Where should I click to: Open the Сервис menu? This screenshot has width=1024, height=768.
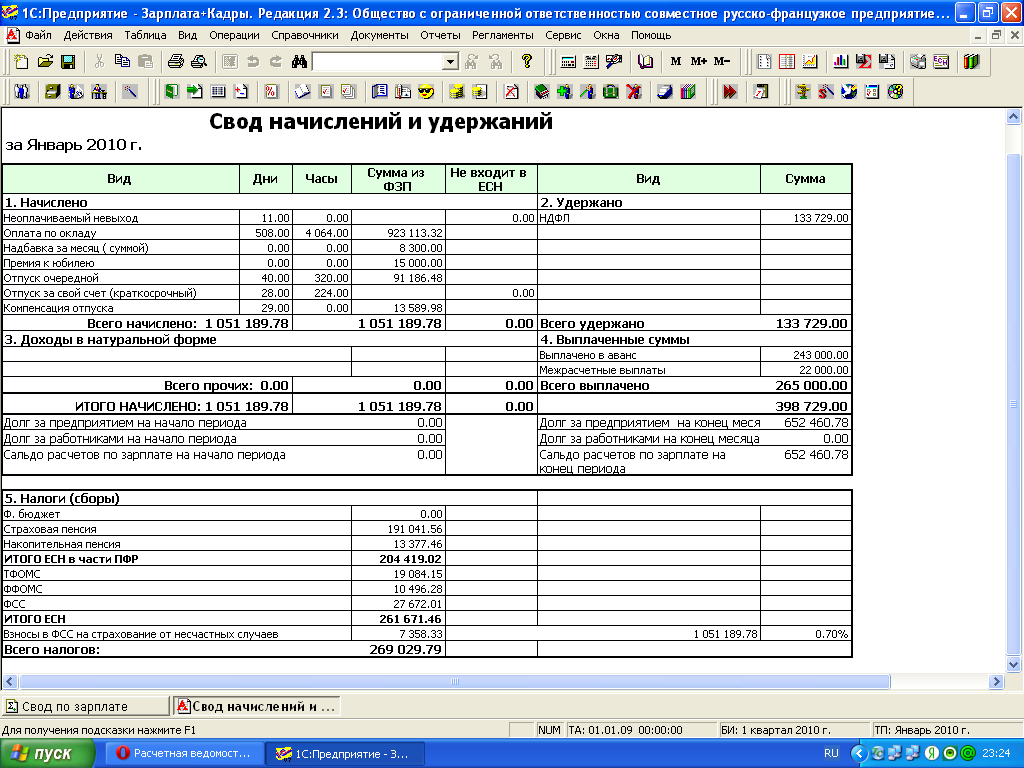563,35
